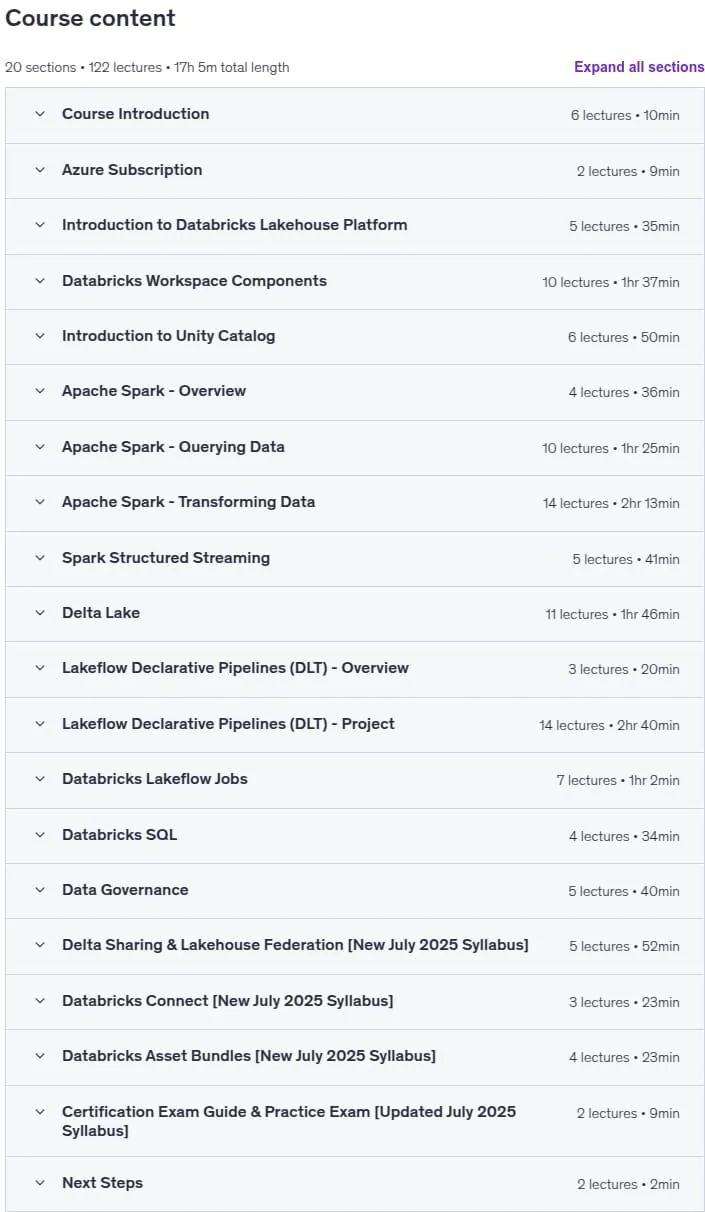Viewport: 705px width, 1212px height.
Task: Expand the Next Steps chevron icon
Action: pyautogui.click(x=40, y=1183)
